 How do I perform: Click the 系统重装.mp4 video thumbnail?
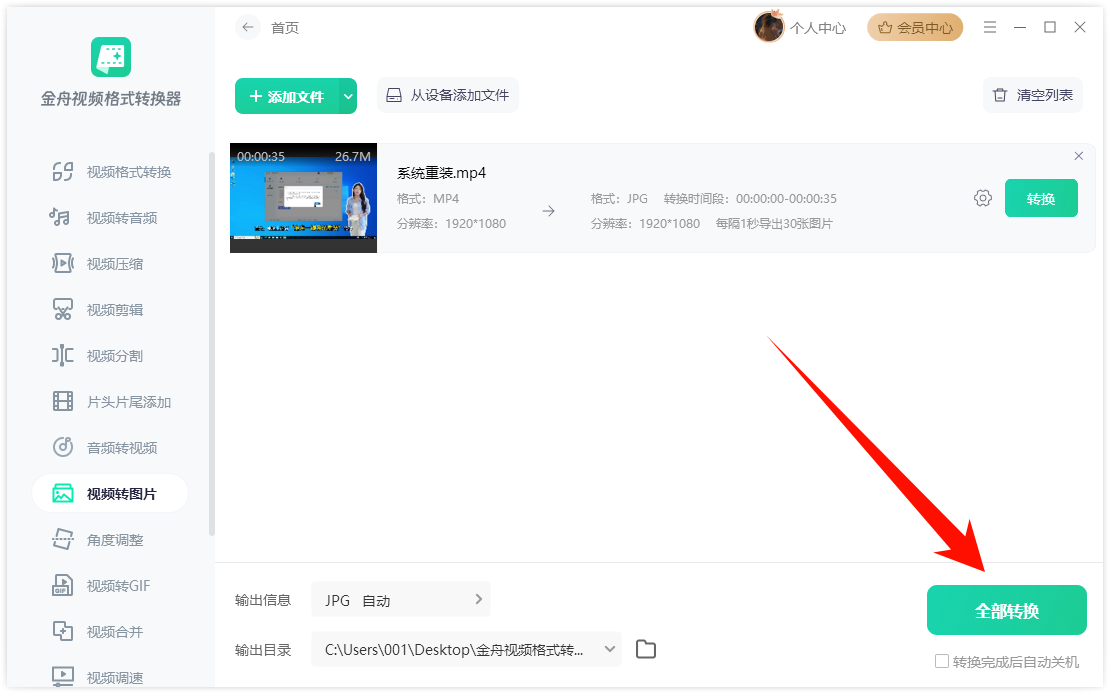coord(303,197)
